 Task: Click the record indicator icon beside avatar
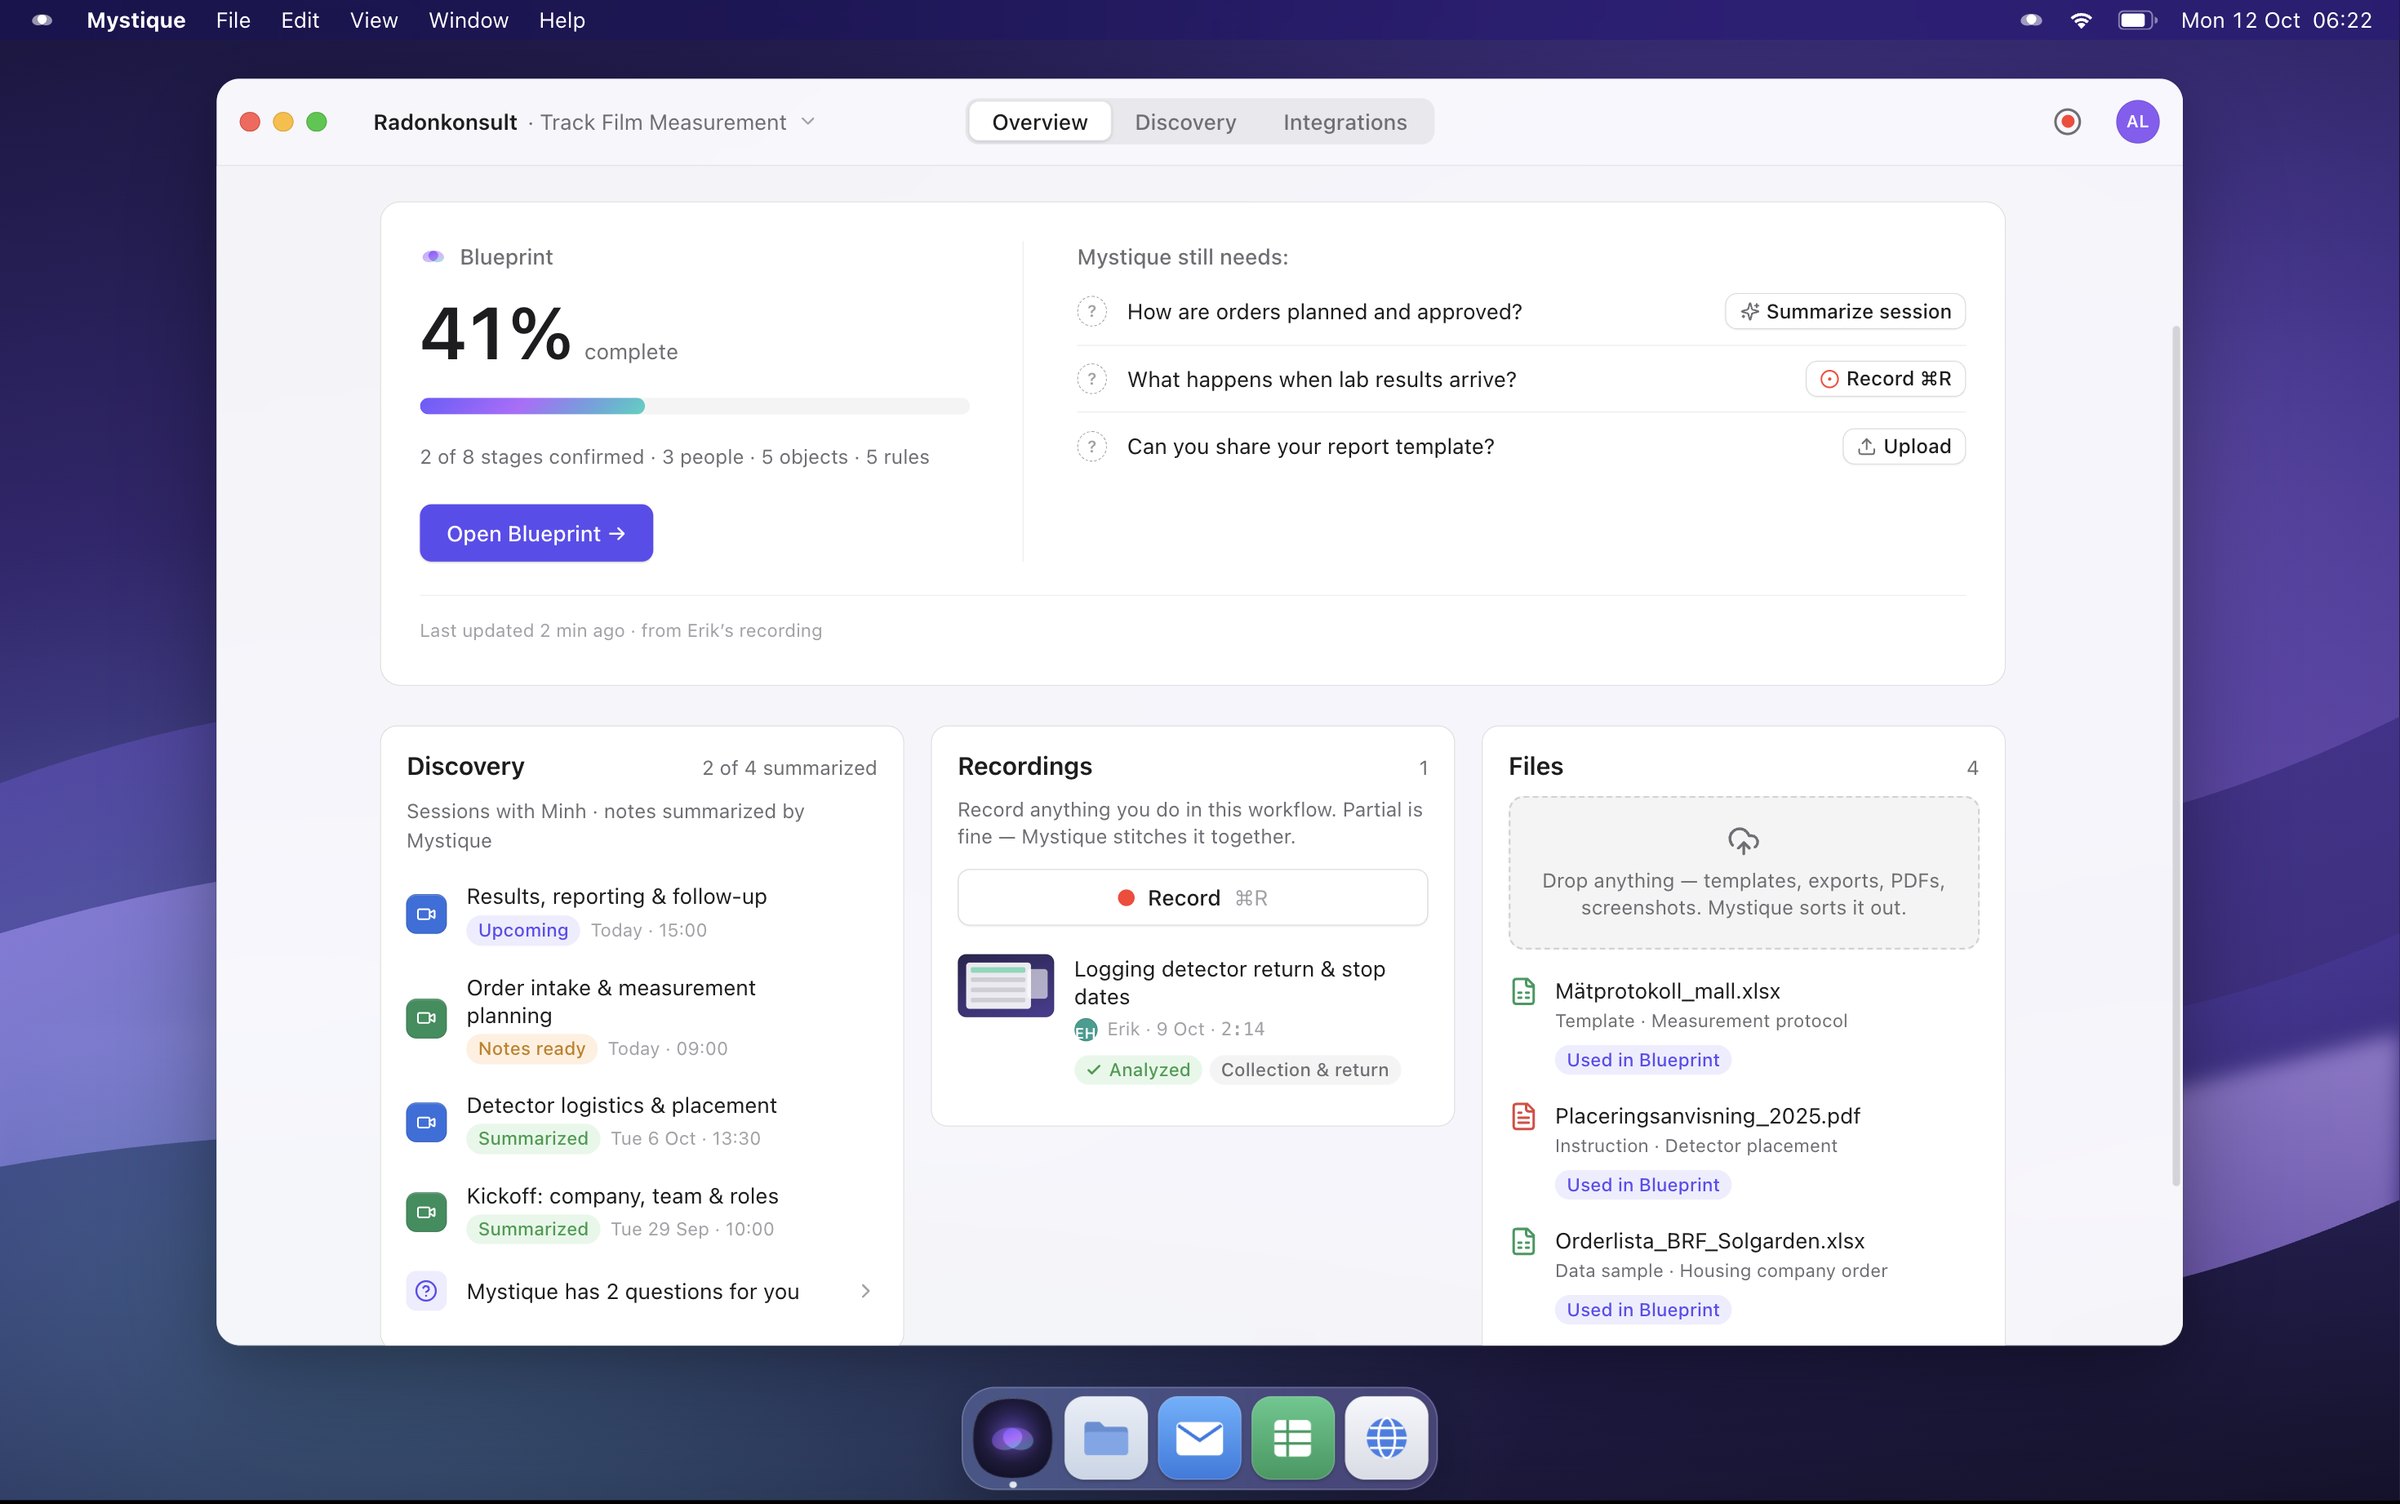click(x=2067, y=122)
